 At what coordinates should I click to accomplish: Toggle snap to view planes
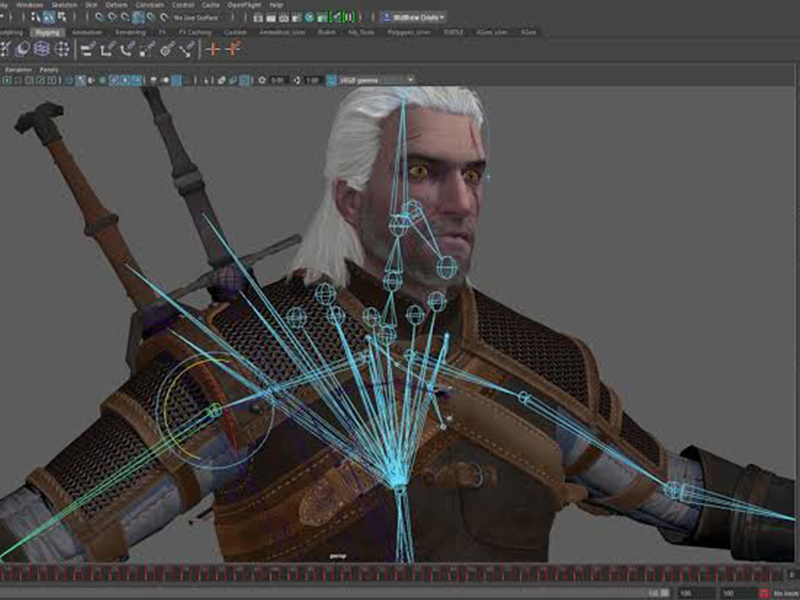151,17
